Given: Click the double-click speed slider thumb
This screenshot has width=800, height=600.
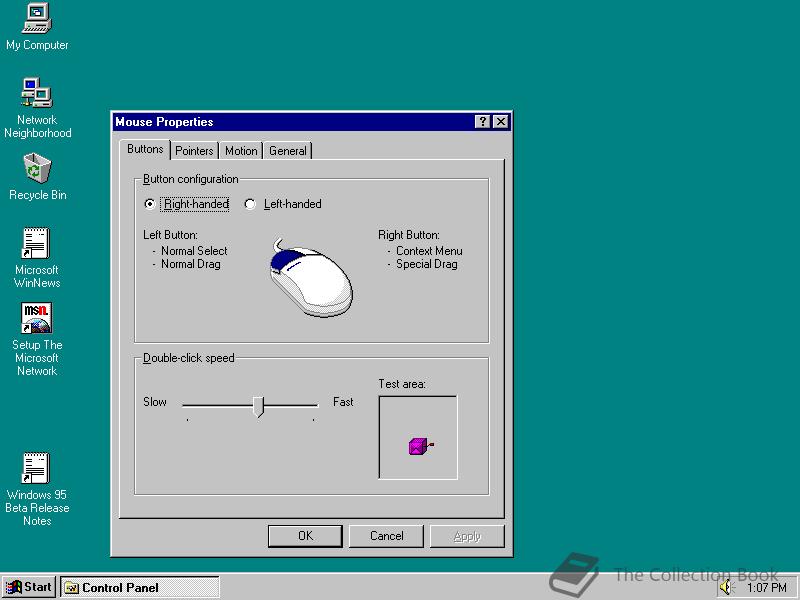Looking at the screenshot, I should tap(259, 407).
